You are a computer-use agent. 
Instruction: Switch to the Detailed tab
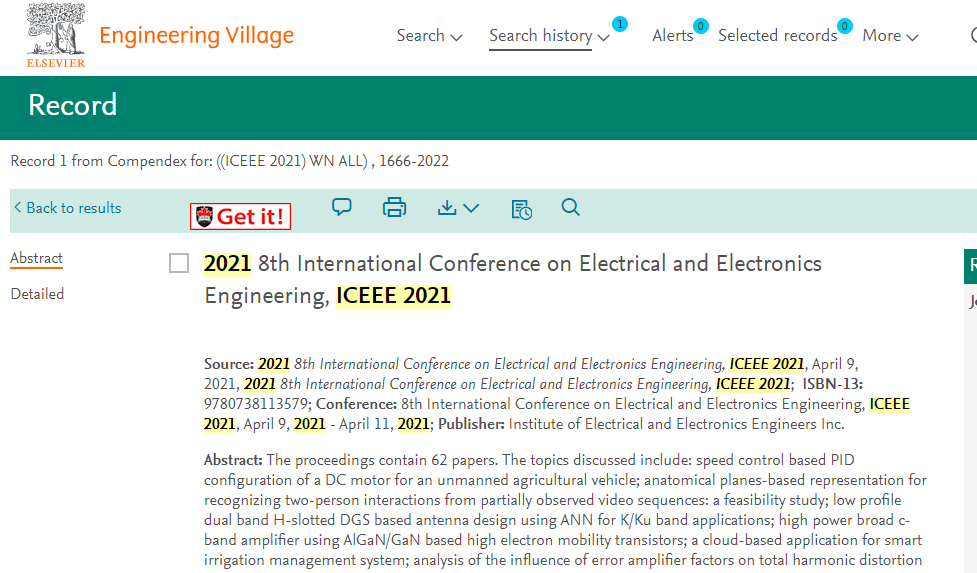37,294
